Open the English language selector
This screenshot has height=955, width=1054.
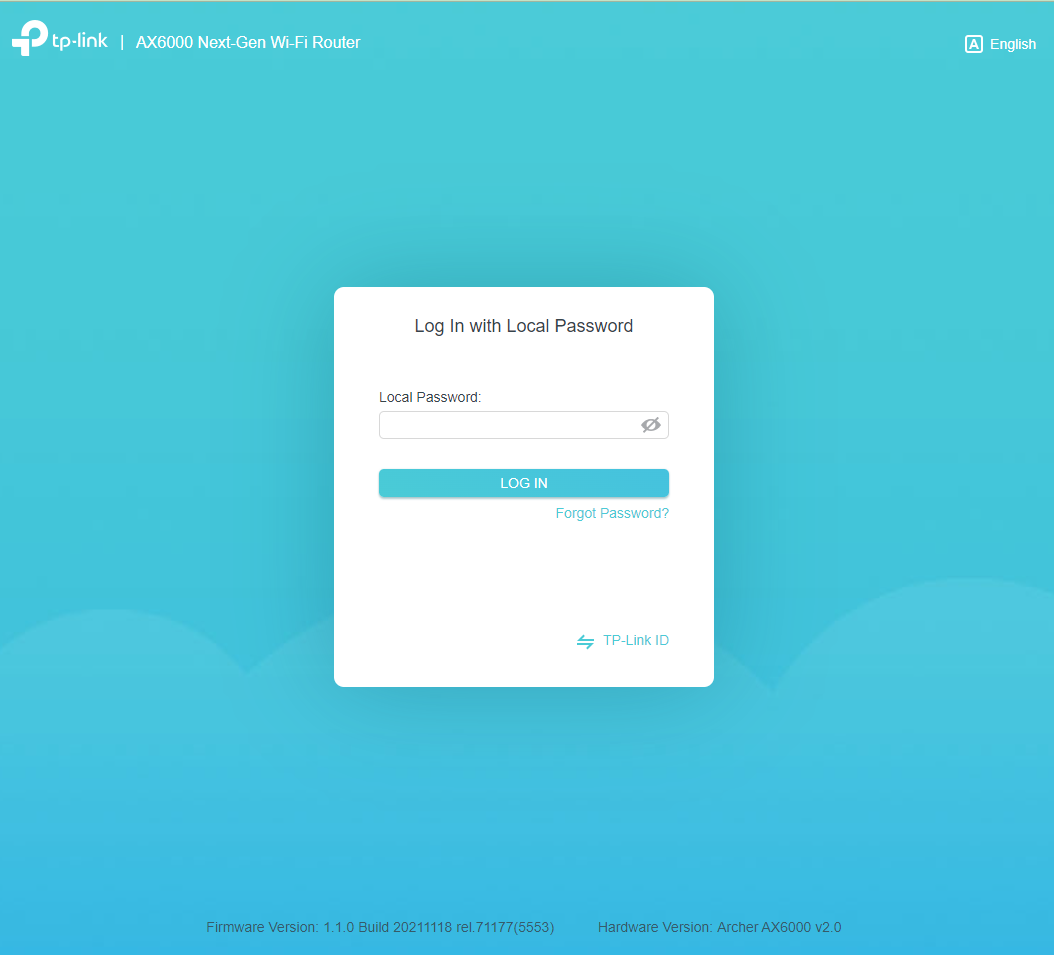click(1000, 44)
